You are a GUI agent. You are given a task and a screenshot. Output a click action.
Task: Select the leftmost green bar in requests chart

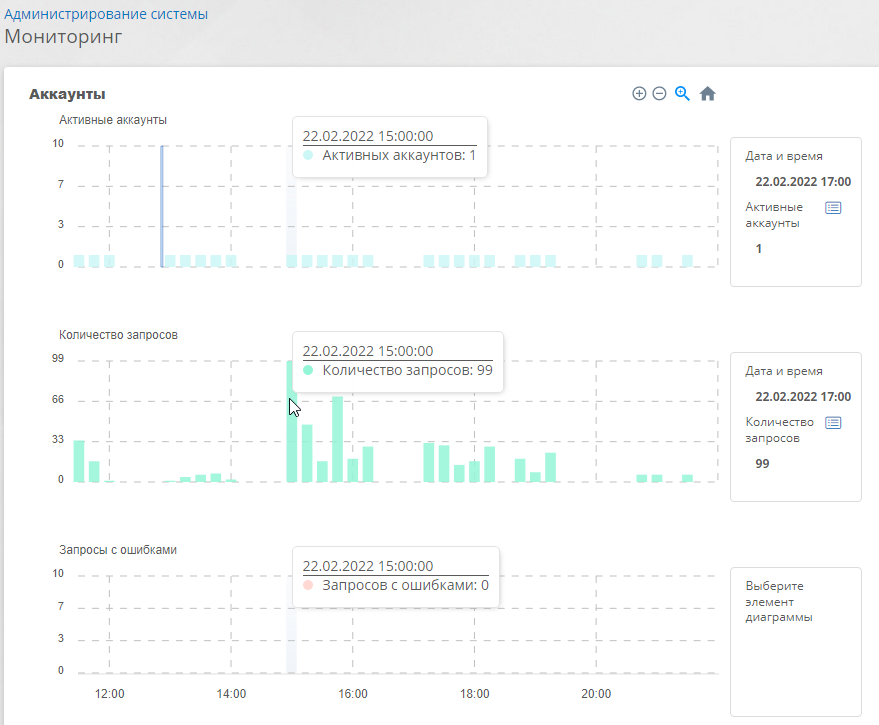pyautogui.click(x=79, y=461)
